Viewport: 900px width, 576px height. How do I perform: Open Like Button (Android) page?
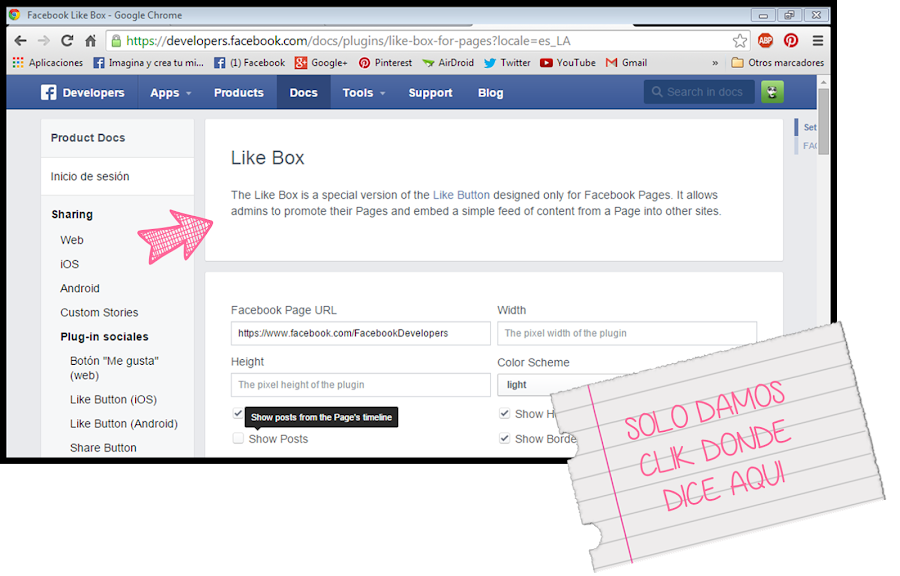[x=124, y=423]
